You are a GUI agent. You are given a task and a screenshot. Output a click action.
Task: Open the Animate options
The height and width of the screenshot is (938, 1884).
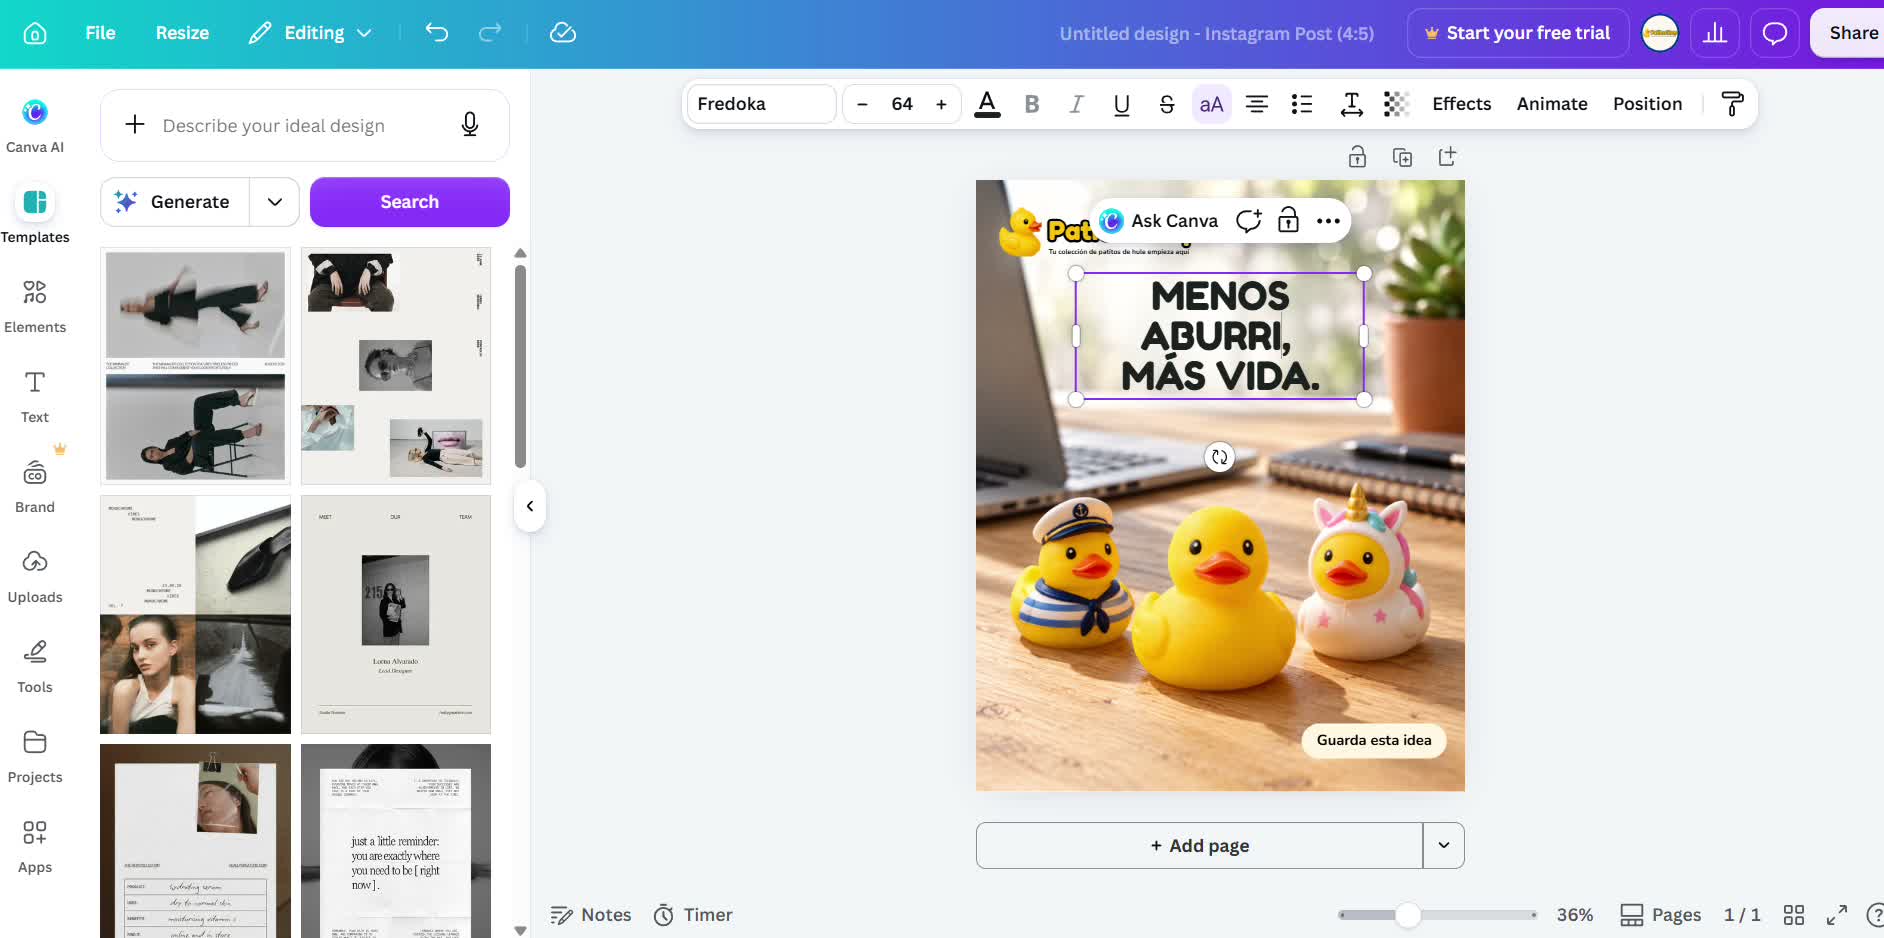point(1552,104)
